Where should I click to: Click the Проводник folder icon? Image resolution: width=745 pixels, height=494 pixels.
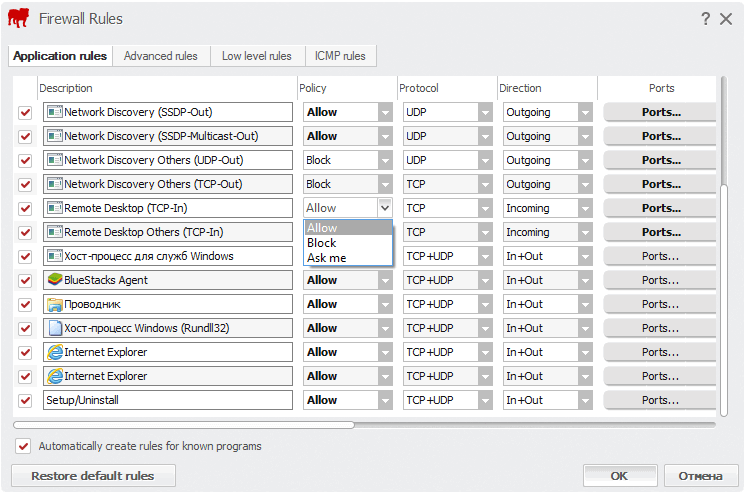point(55,304)
